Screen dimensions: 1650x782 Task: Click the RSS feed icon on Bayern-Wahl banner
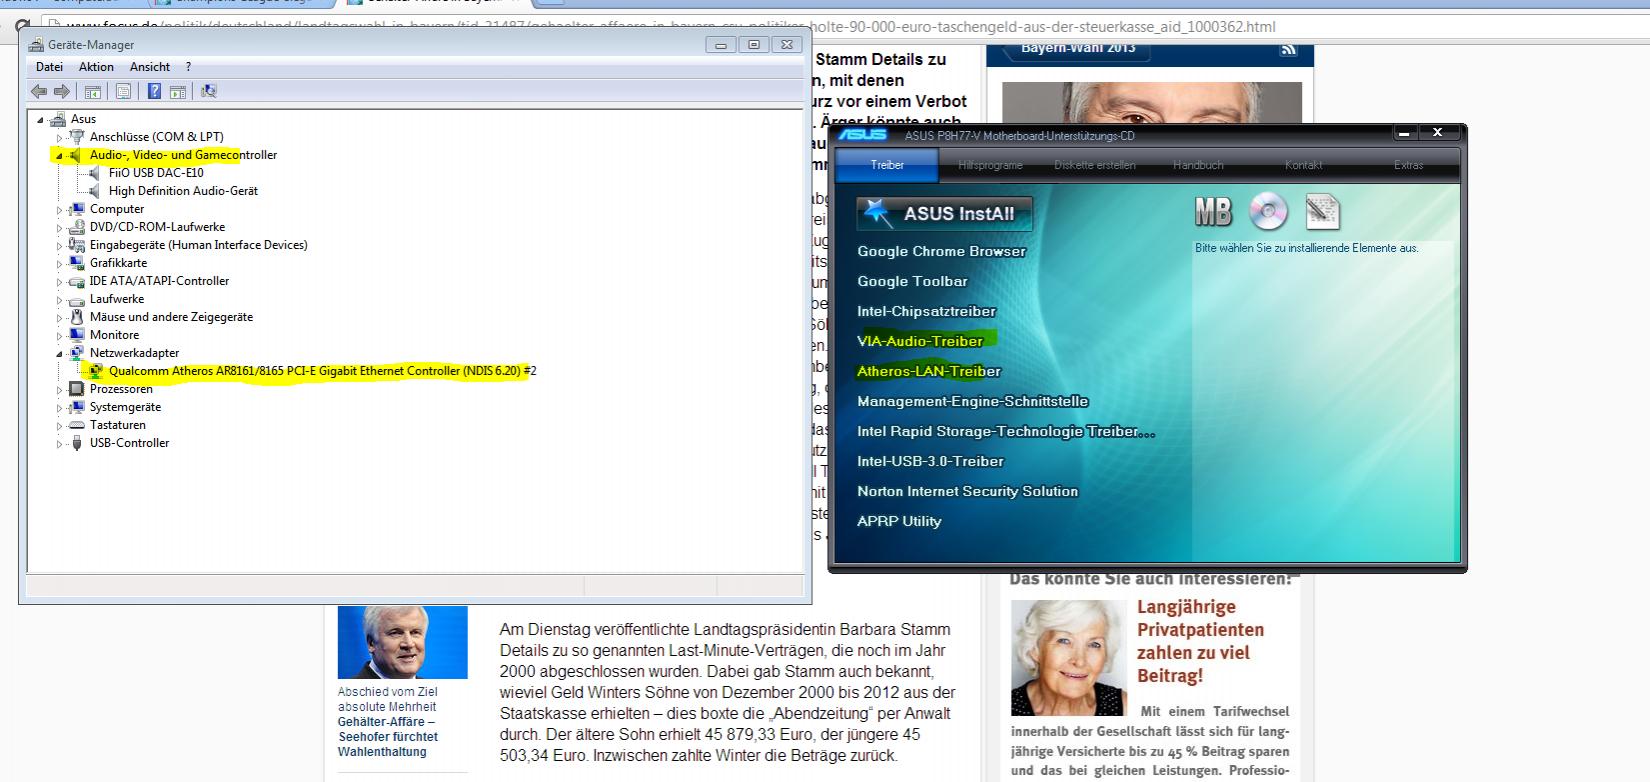coord(1288,49)
